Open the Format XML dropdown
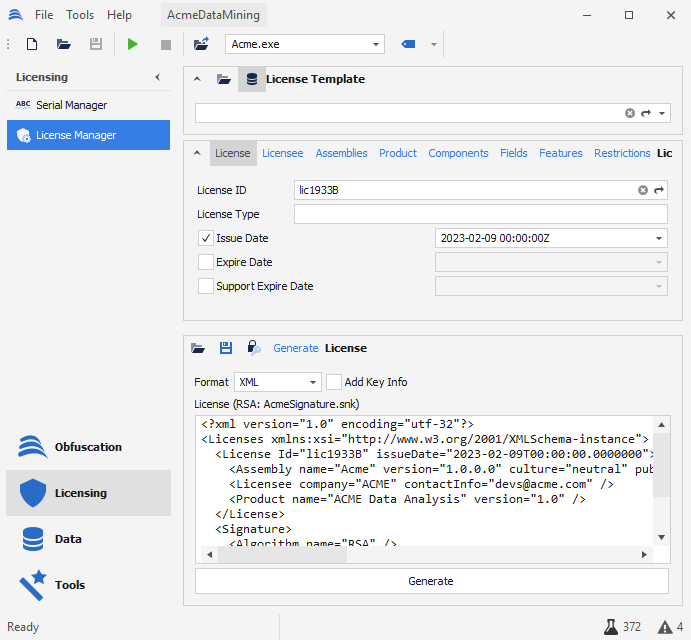The width and height of the screenshot is (691, 640). coord(278,382)
